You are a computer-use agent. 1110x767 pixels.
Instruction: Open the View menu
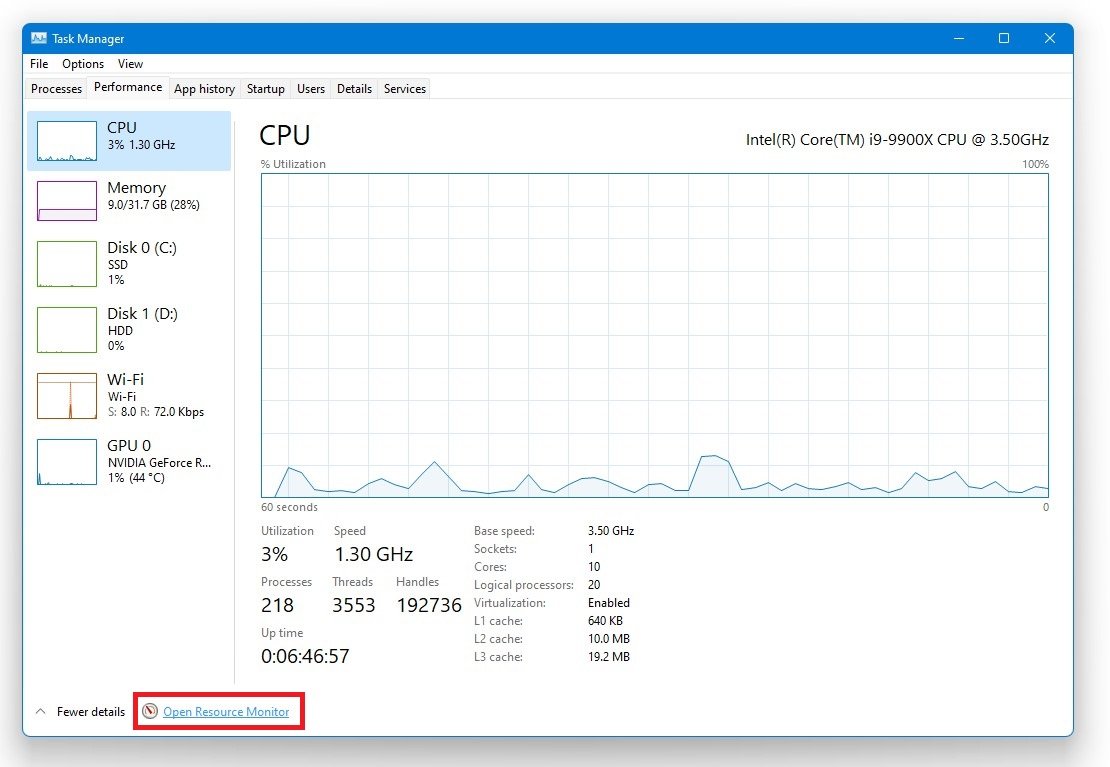(x=130, y=63)
